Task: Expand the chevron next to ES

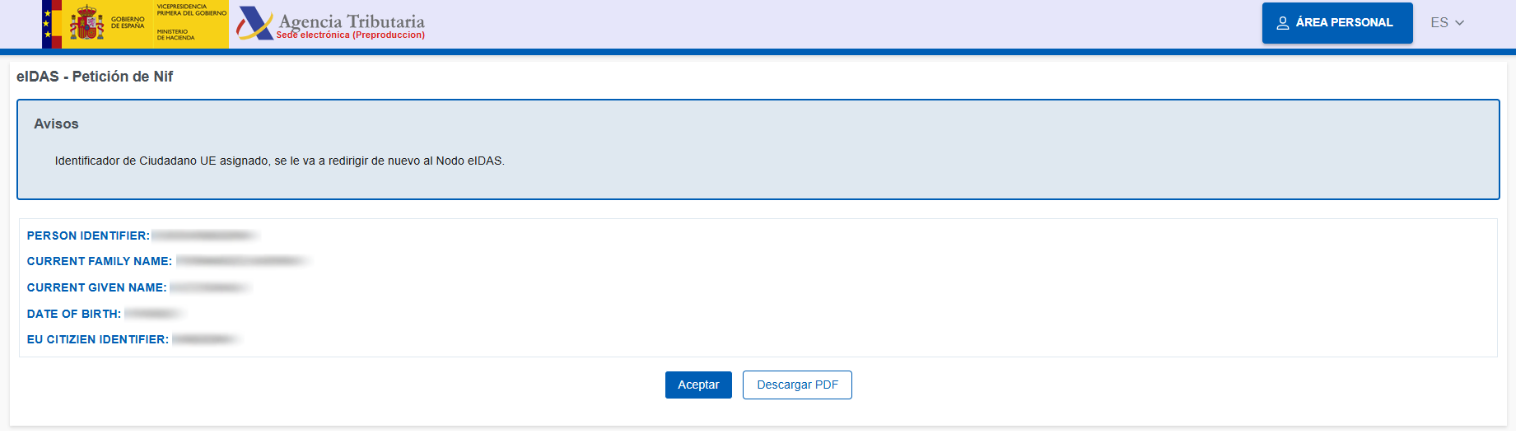Action: 1460,23
